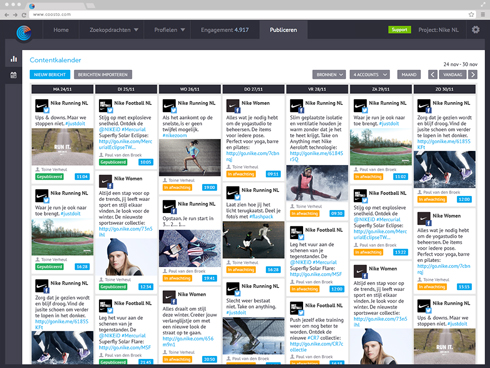
Task: Bookmark page with star icon
Action: click(471, 14)
